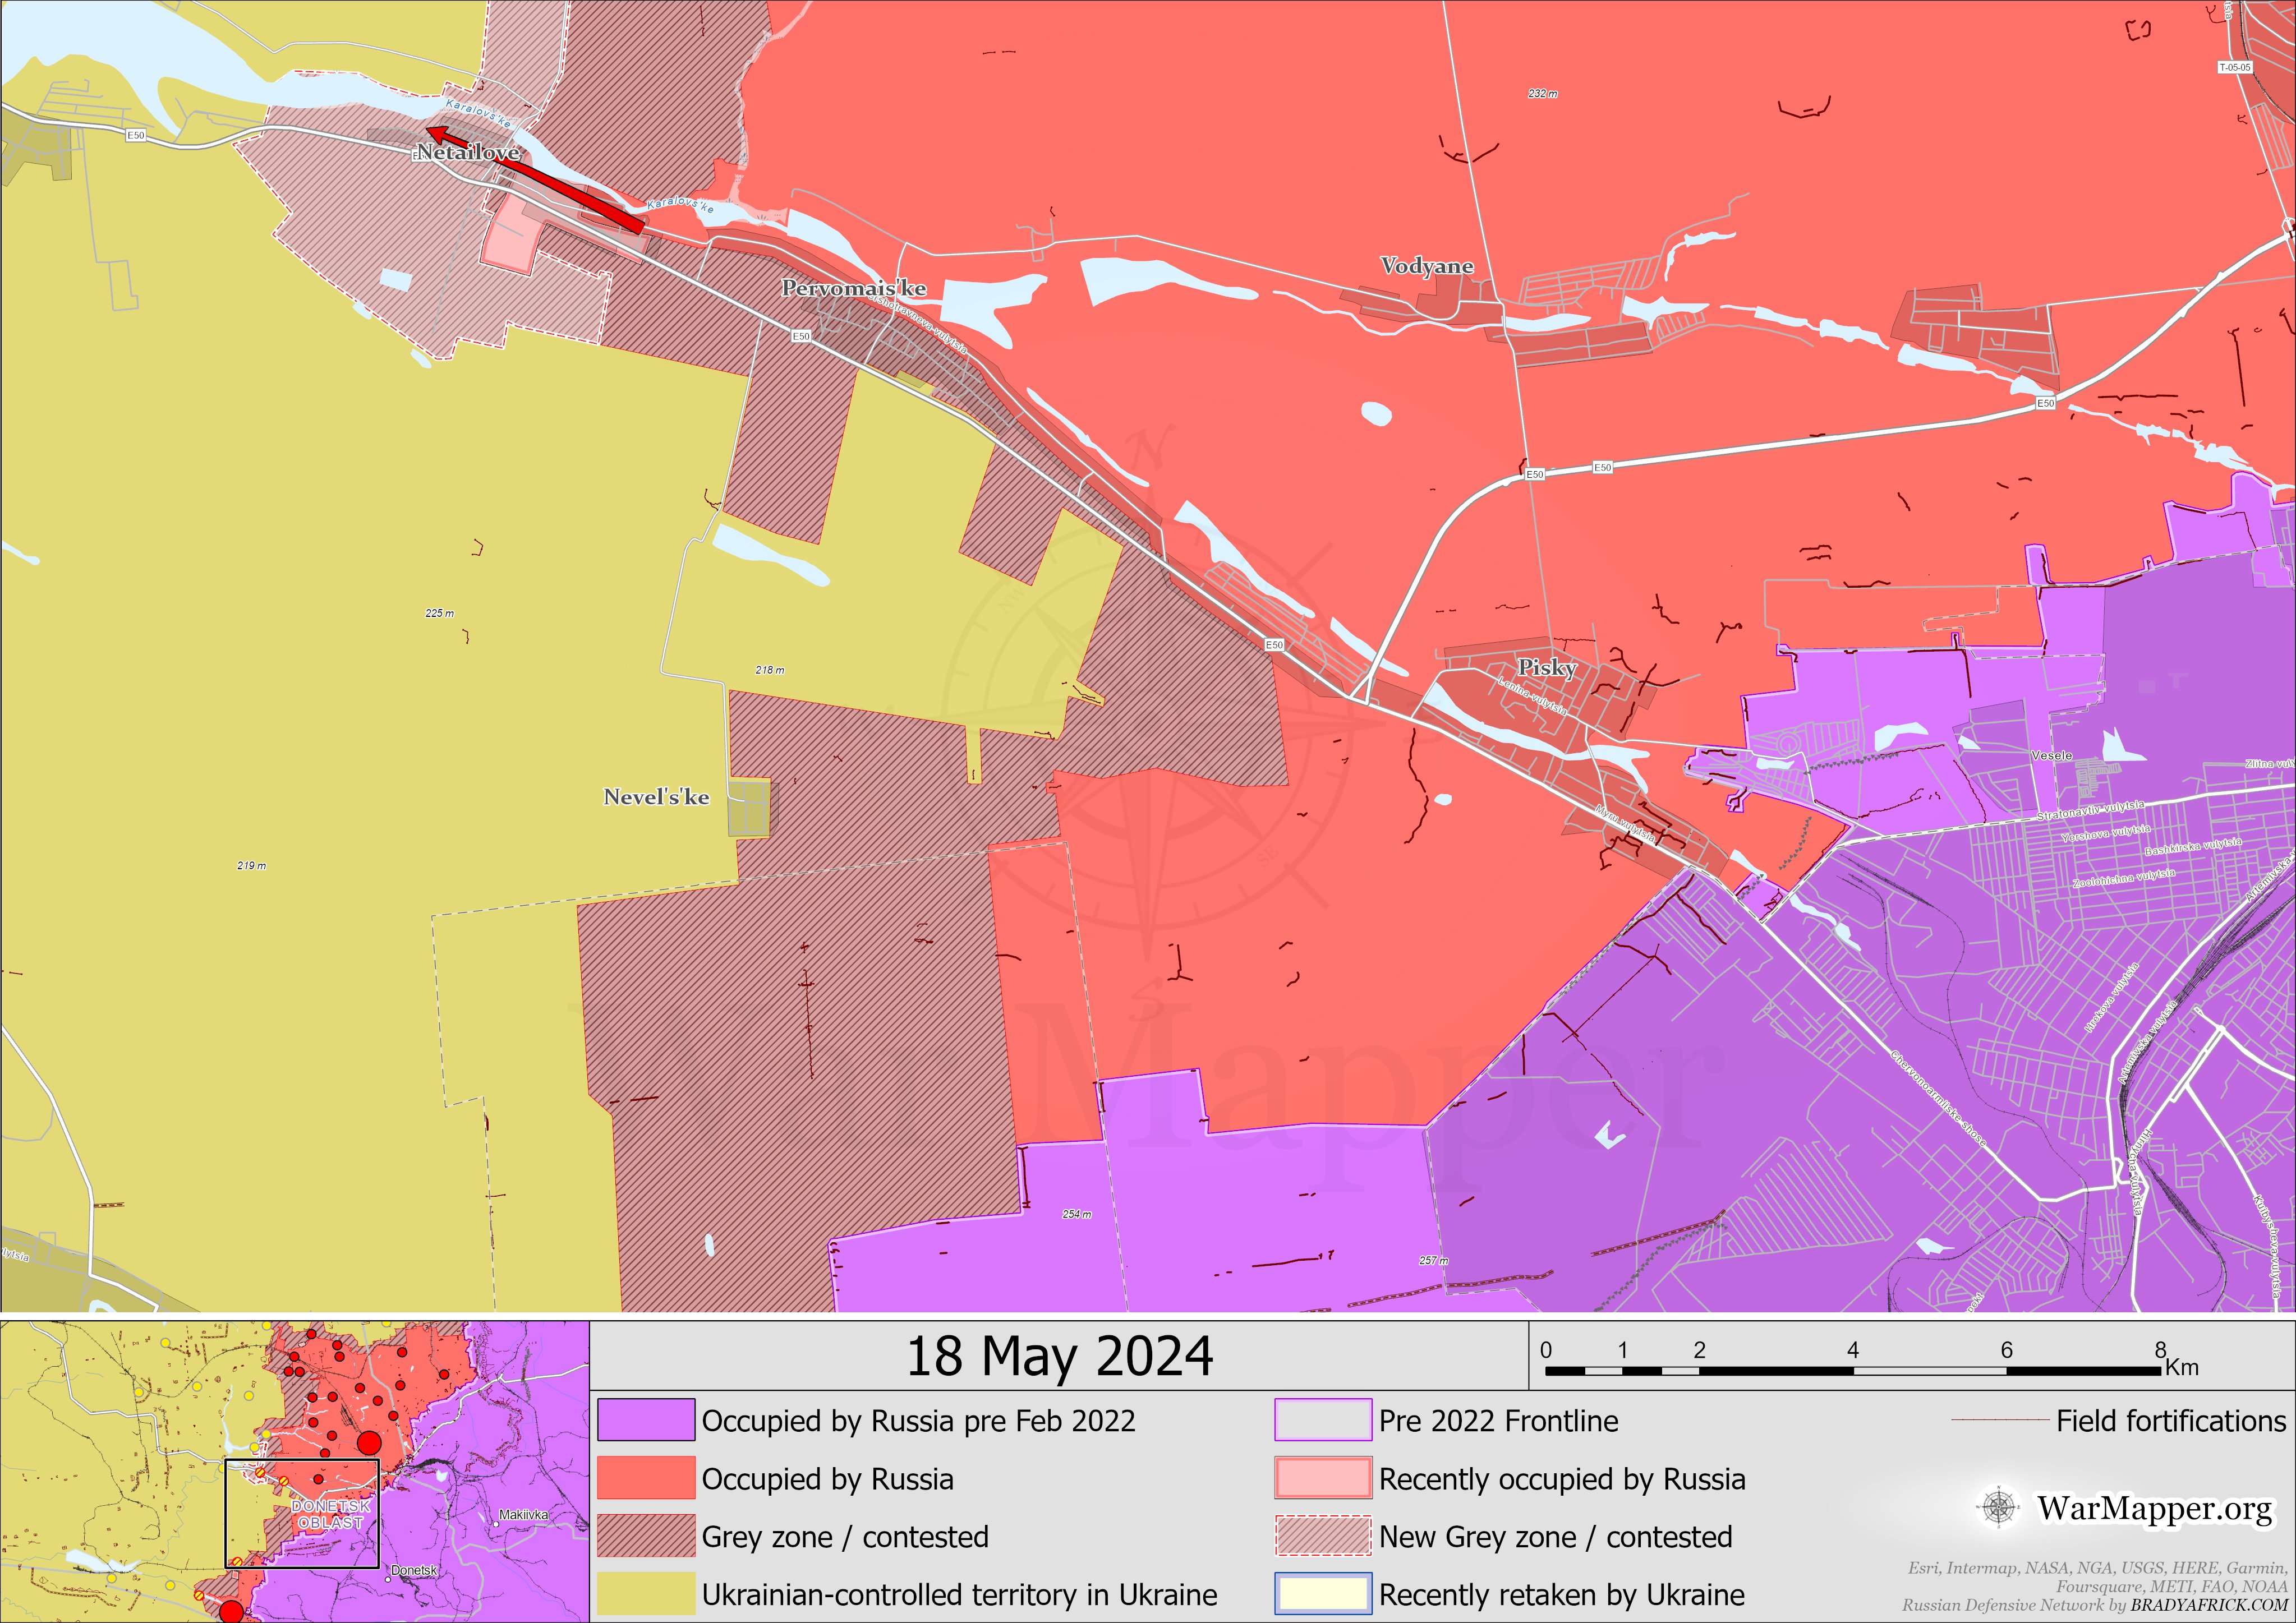Click the E50 road shield near Pervomais'ke
The width and height of the screenshot is (2296, 1623).
801,336
